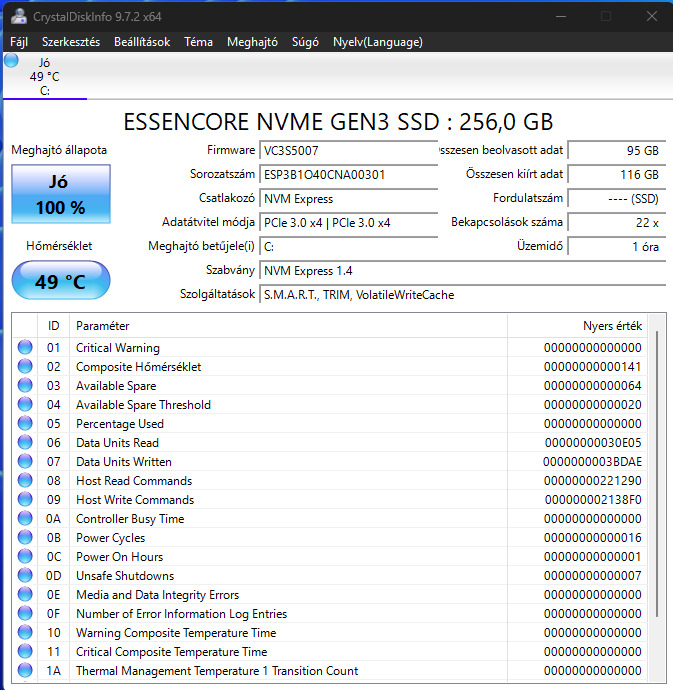
Task: Click the Nyers érték column header
Action: point(577,326)
